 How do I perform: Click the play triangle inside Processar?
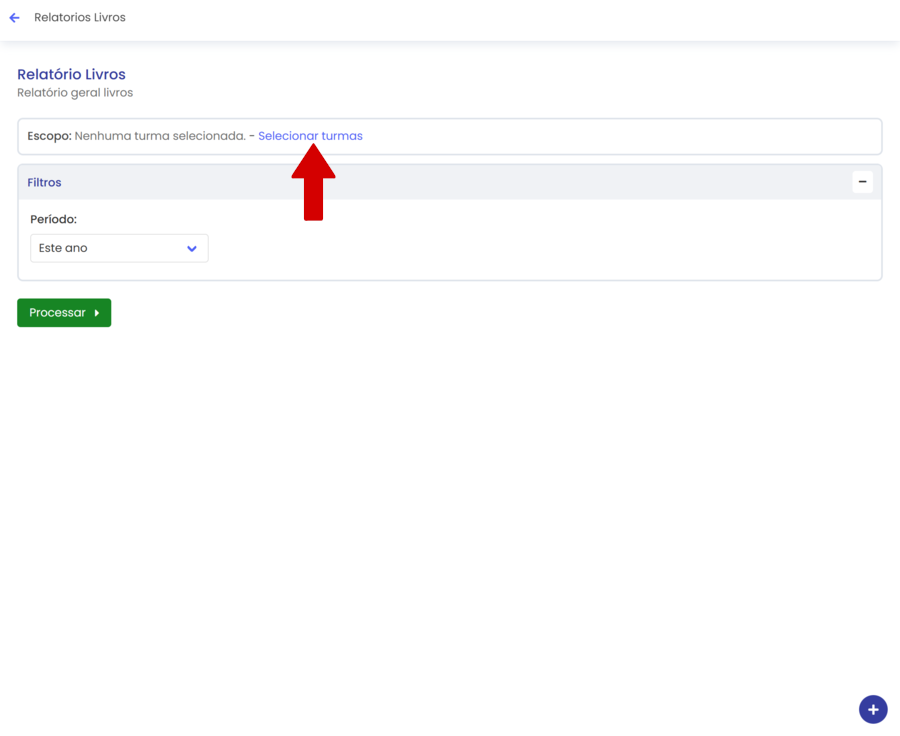(x=97, y=313)
